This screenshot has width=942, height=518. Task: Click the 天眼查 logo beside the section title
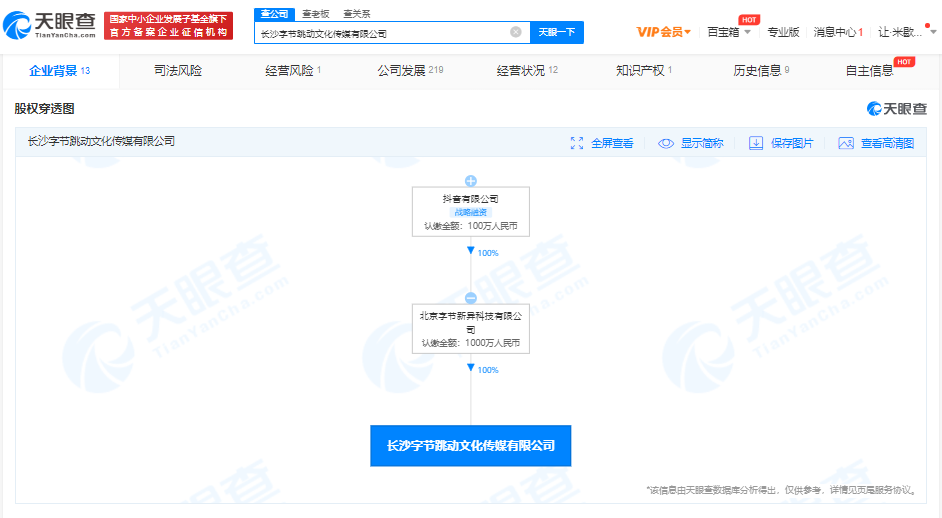897,109
